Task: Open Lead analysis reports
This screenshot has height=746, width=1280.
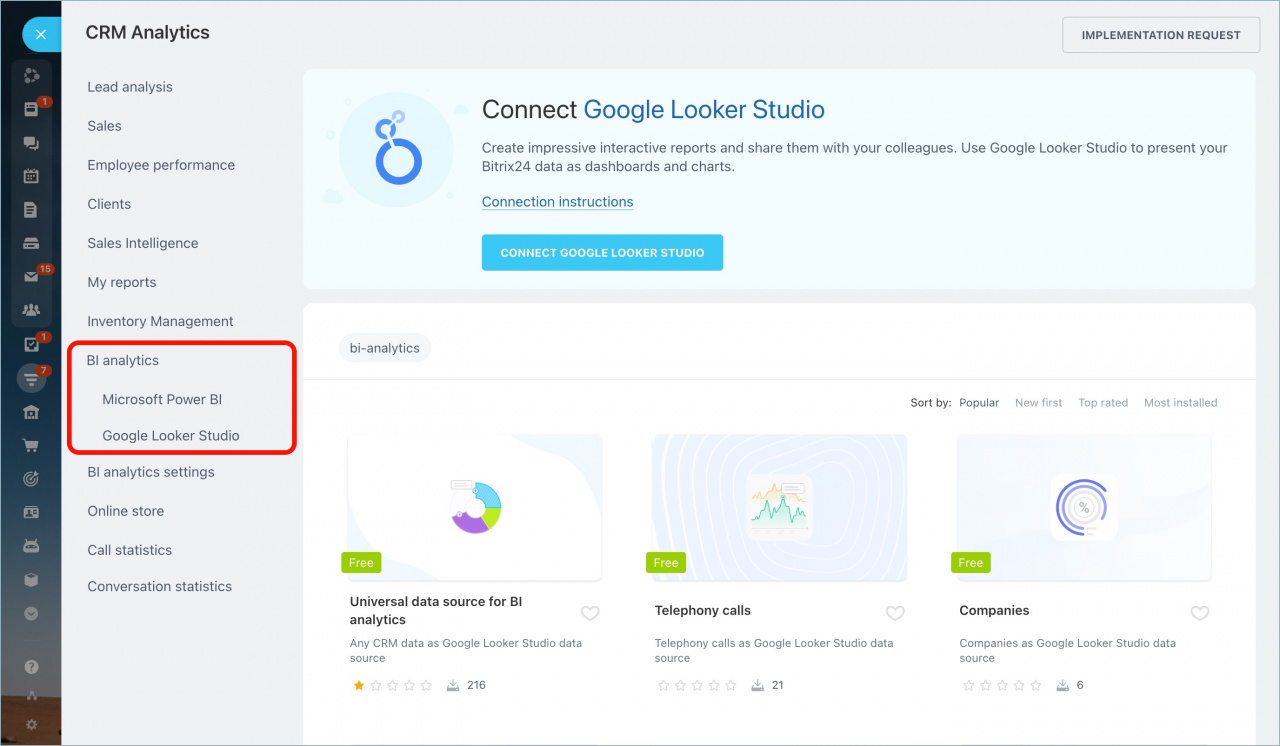Action: pyautogui.click(x=130, y=87)
